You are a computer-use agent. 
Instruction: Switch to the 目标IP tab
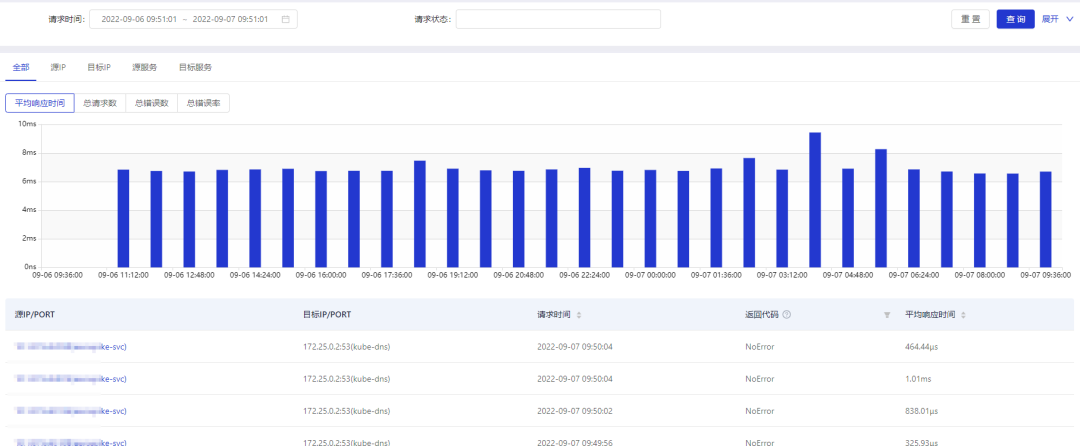(x=99, y=67)
